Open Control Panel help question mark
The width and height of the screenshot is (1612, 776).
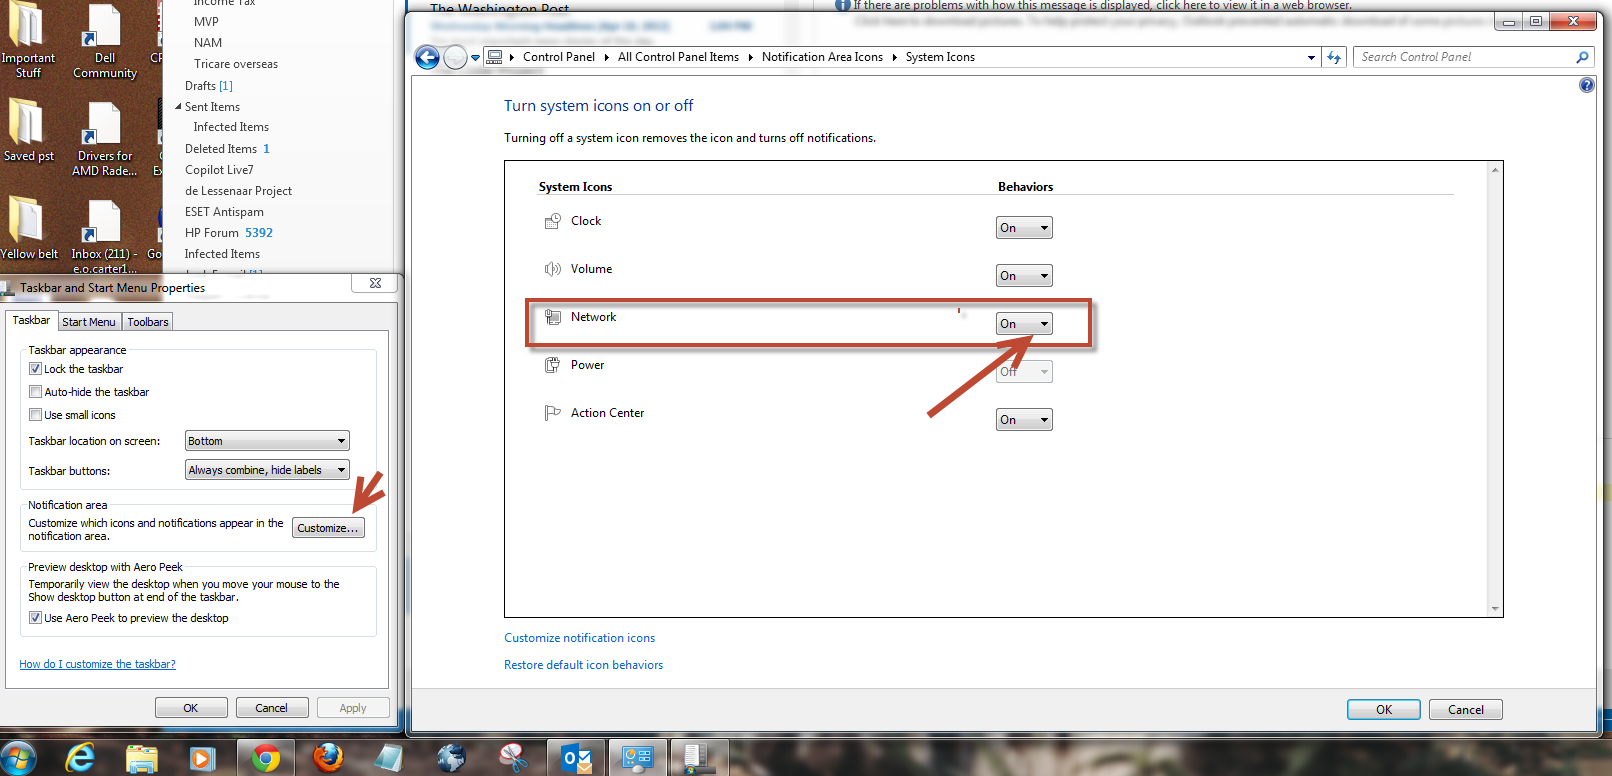click(x=1586, y=85)
